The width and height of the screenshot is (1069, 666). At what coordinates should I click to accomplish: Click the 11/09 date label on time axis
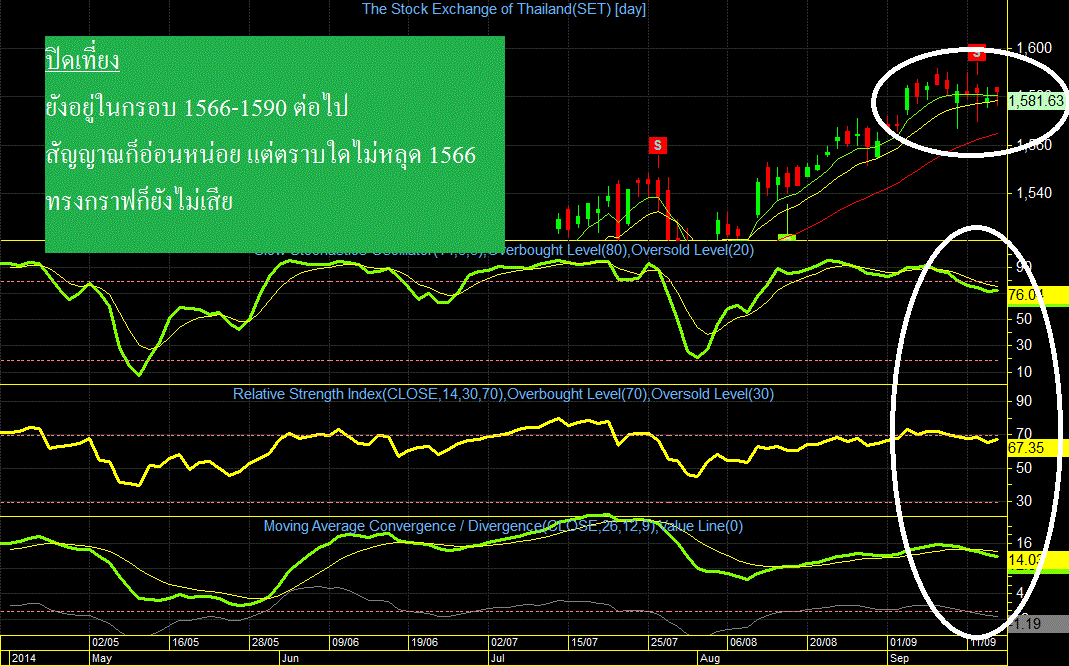[983, 642]
